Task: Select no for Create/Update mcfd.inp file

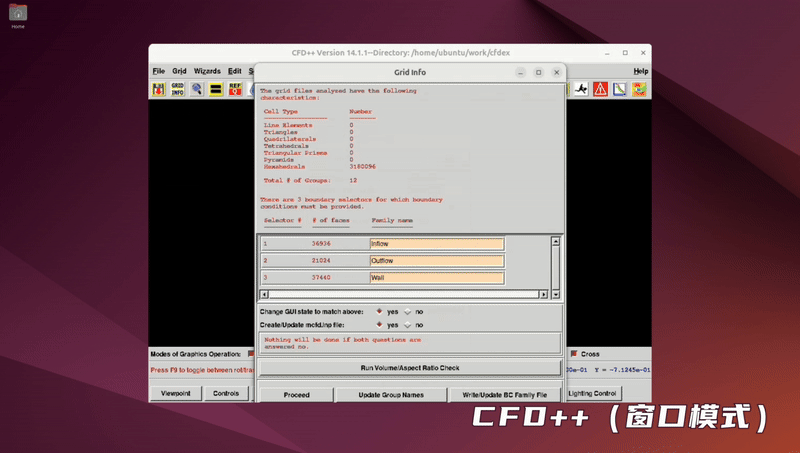Action: (x=408, y=324)
